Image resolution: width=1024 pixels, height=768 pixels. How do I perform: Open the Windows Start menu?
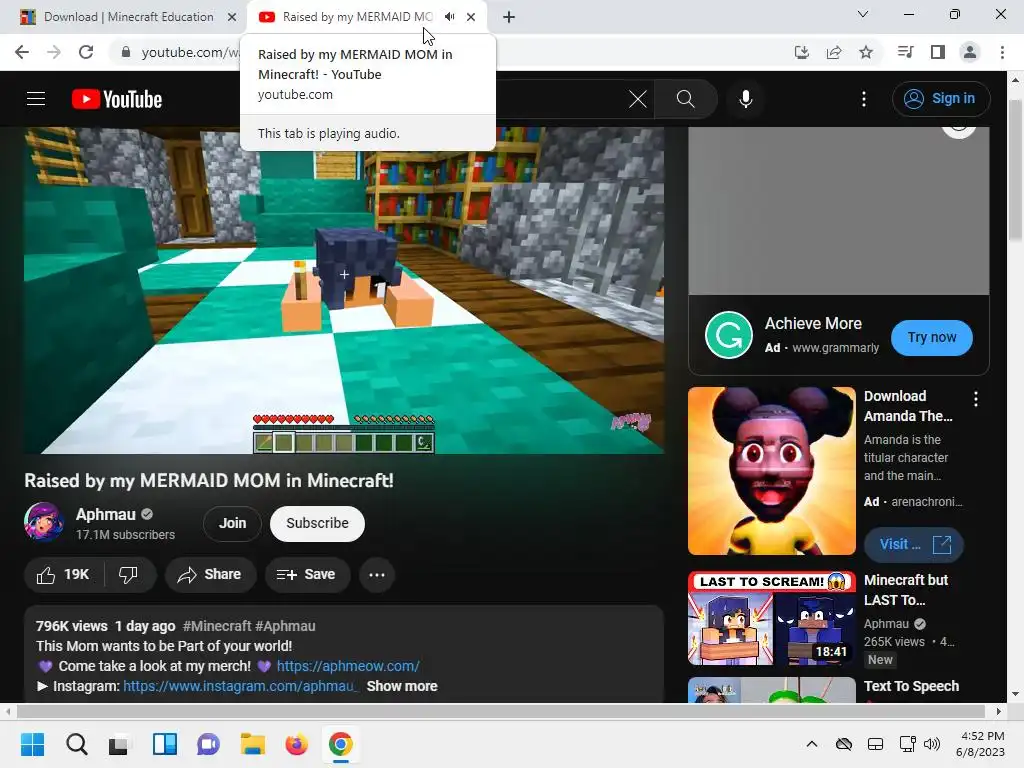pos(32,744)
